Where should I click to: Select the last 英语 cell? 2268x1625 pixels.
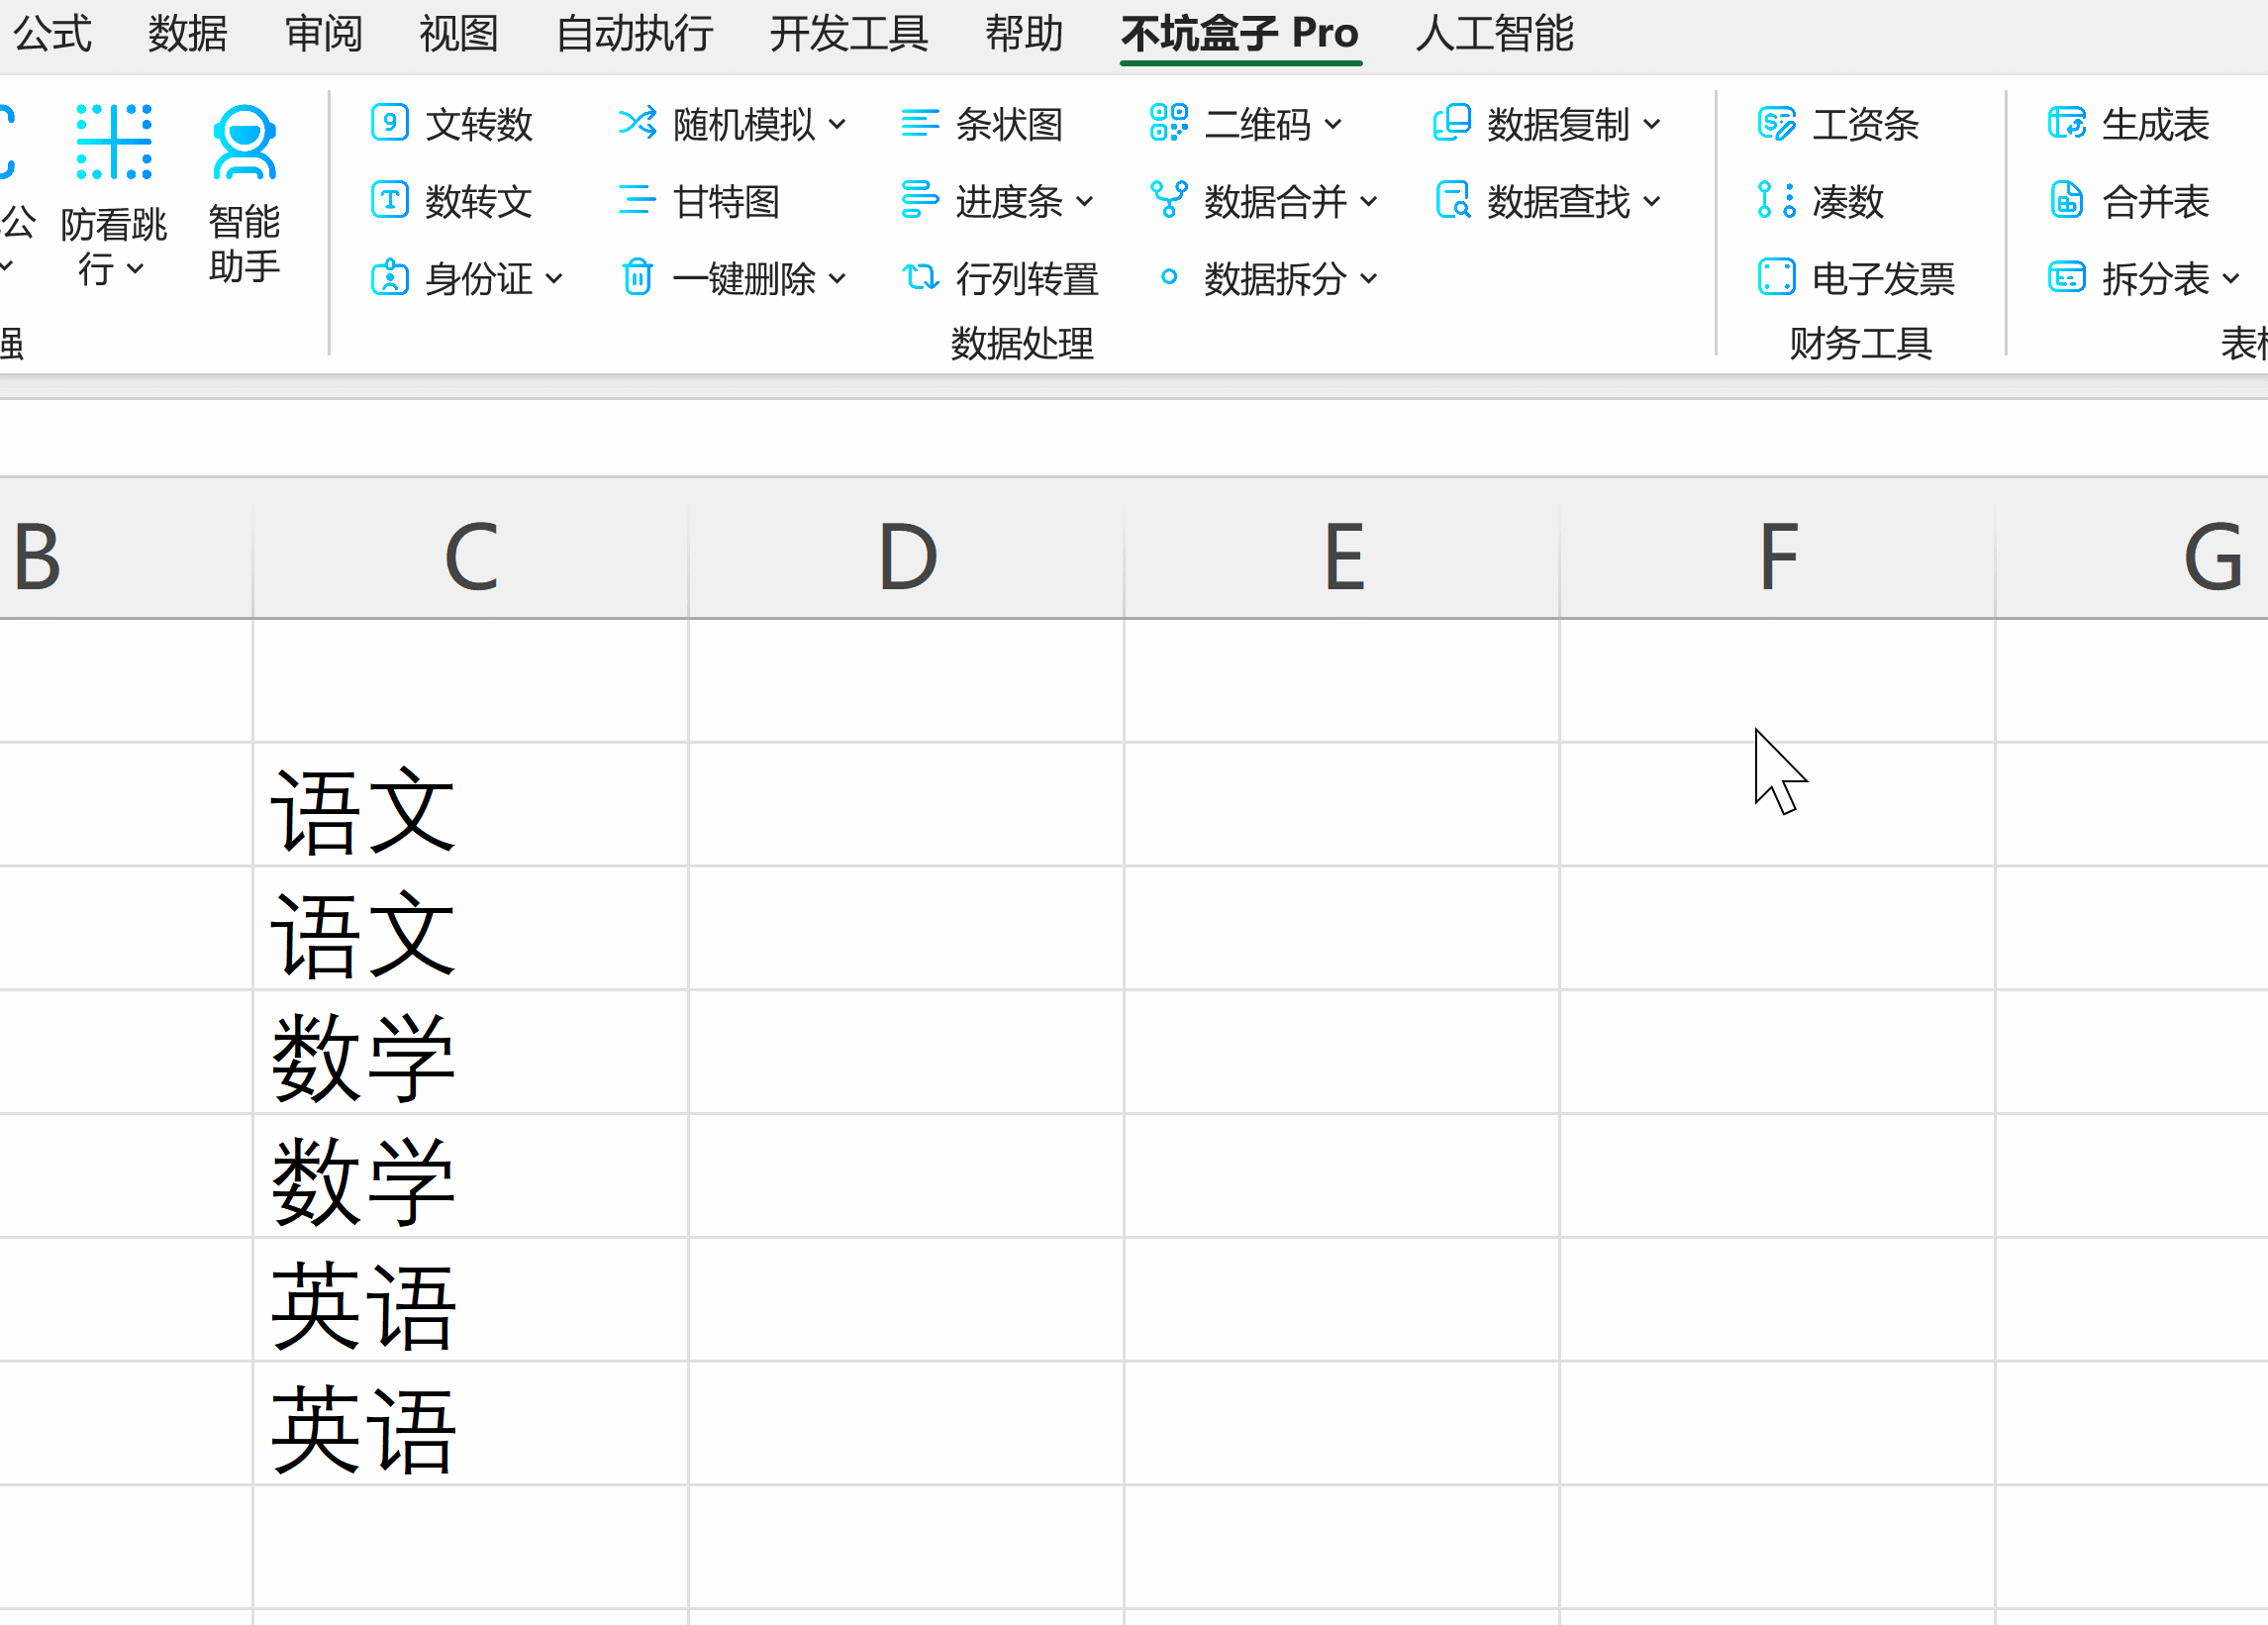[x=471, y=1425]
